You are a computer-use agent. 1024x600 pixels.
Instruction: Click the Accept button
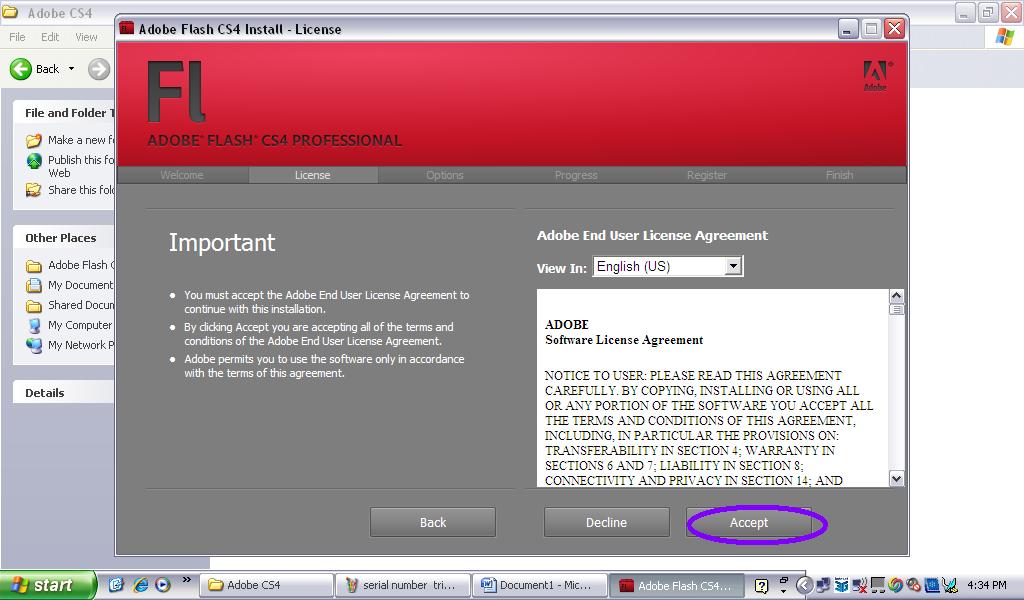748,522
